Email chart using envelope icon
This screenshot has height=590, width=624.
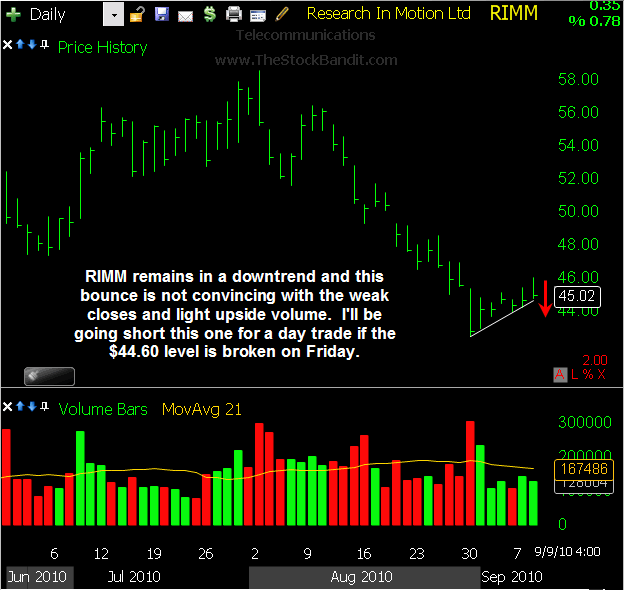pyautogui.click(x=185, y=16)
